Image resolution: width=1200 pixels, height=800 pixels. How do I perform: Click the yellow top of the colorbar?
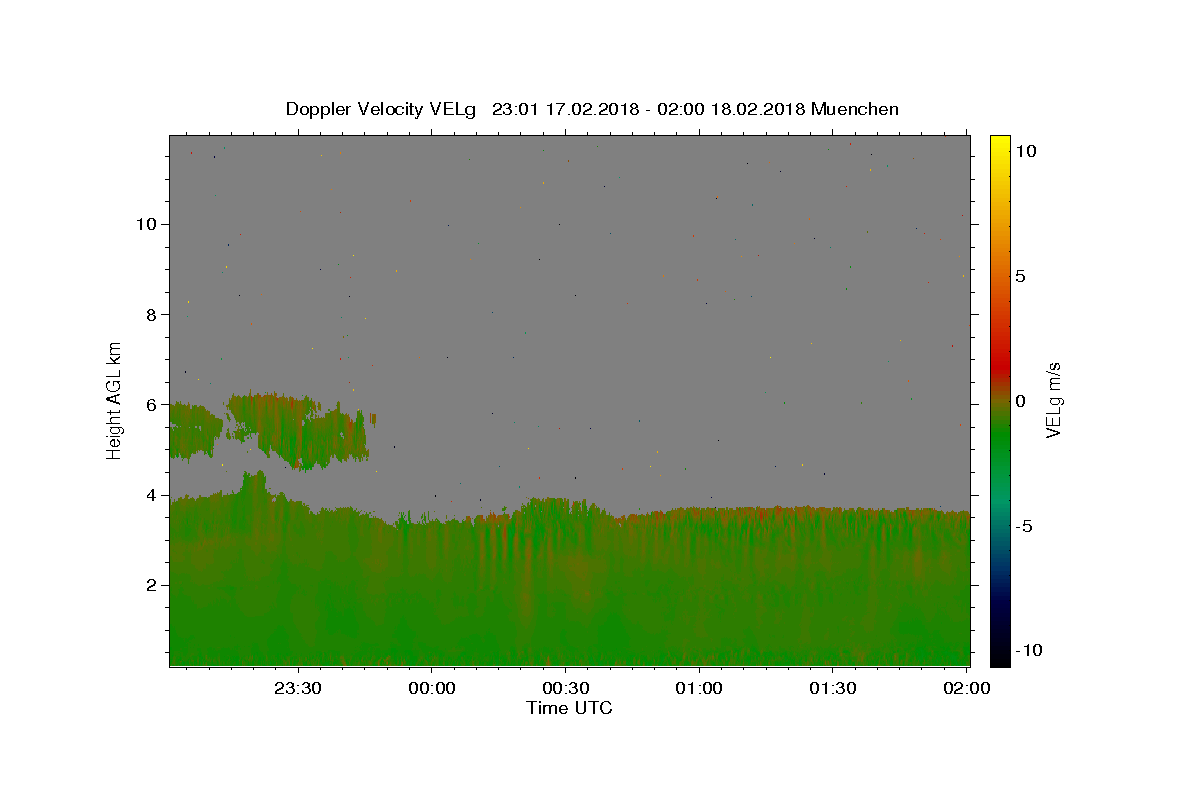pos(1000,145)
